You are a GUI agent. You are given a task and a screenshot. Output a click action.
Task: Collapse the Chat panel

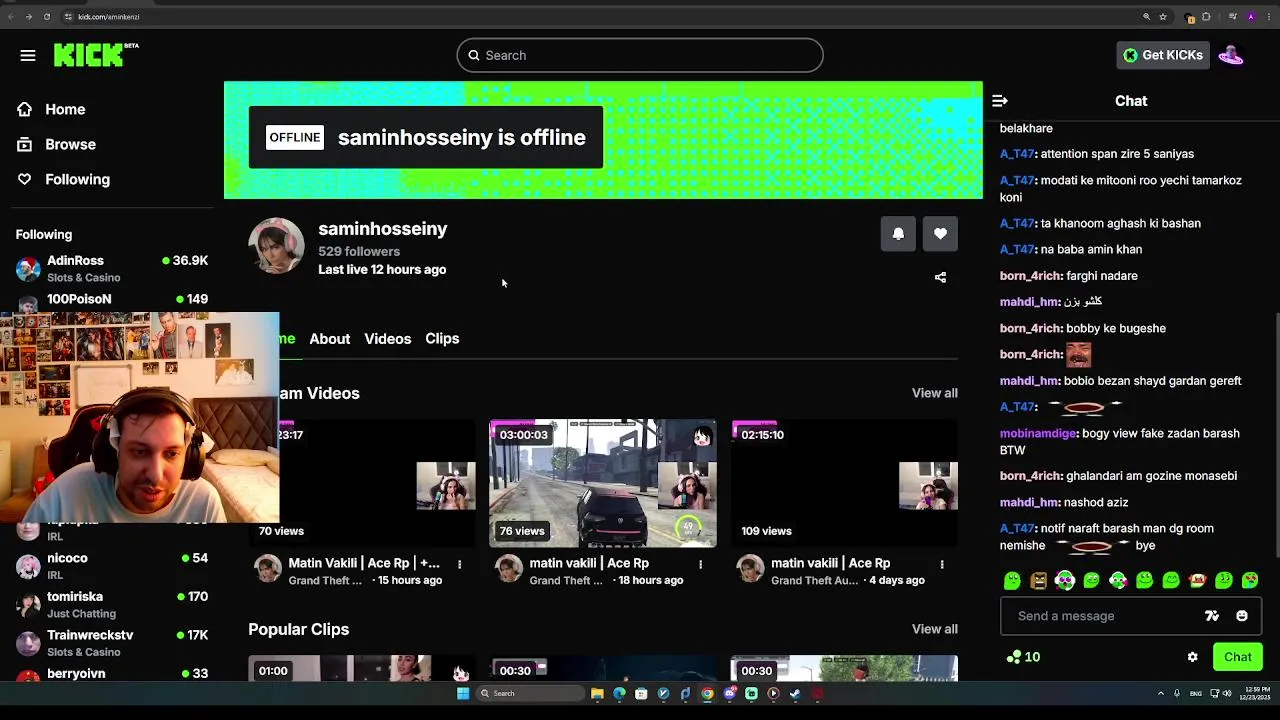(x=999, y=101)
